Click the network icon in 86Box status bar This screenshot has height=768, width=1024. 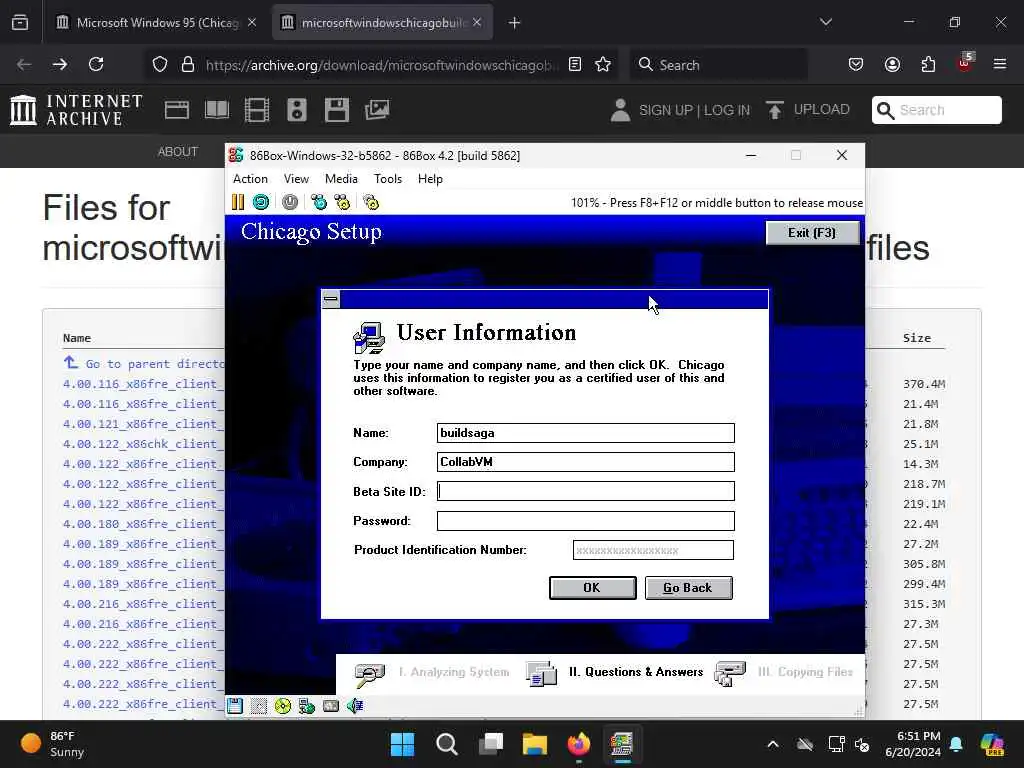click(306, 705)
